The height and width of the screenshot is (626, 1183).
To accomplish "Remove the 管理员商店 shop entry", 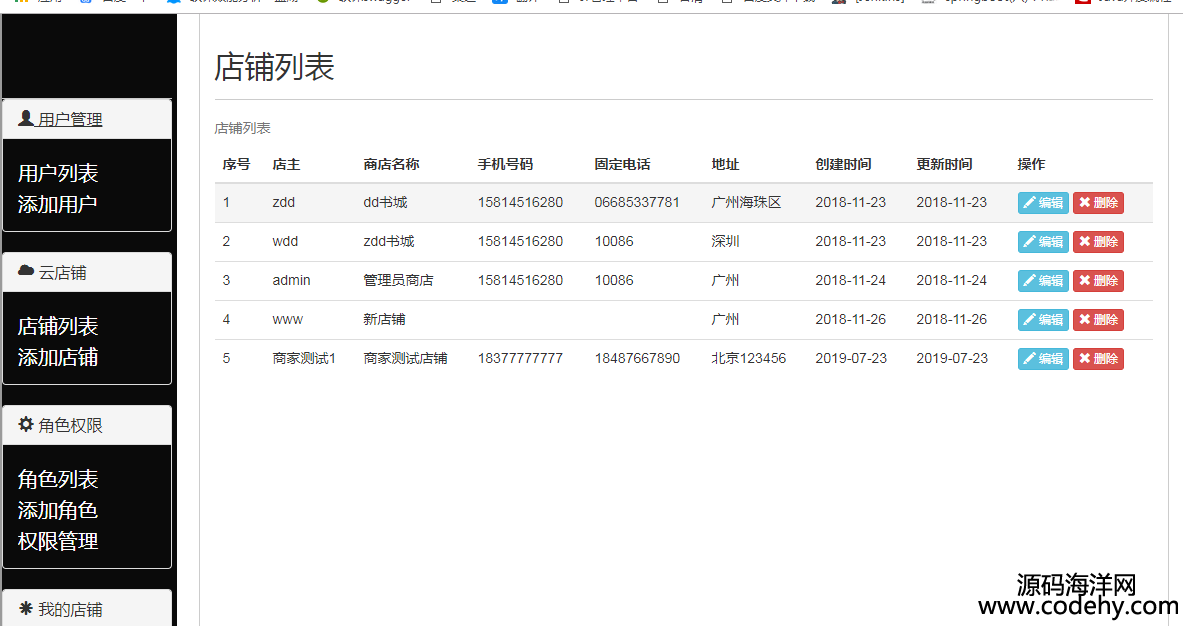I will [x=1098, y=281].
